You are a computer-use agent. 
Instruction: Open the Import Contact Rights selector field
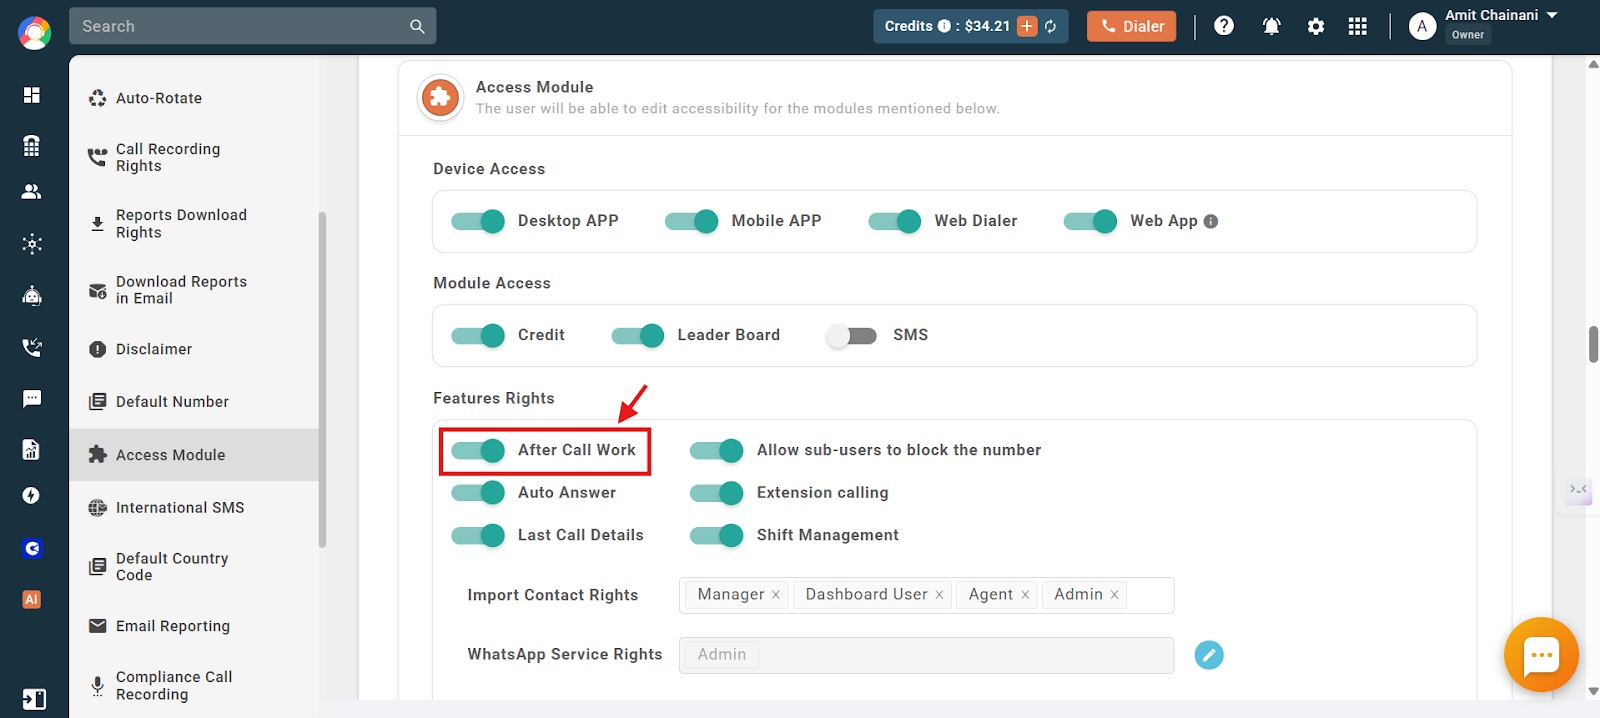tap(926, 595)
